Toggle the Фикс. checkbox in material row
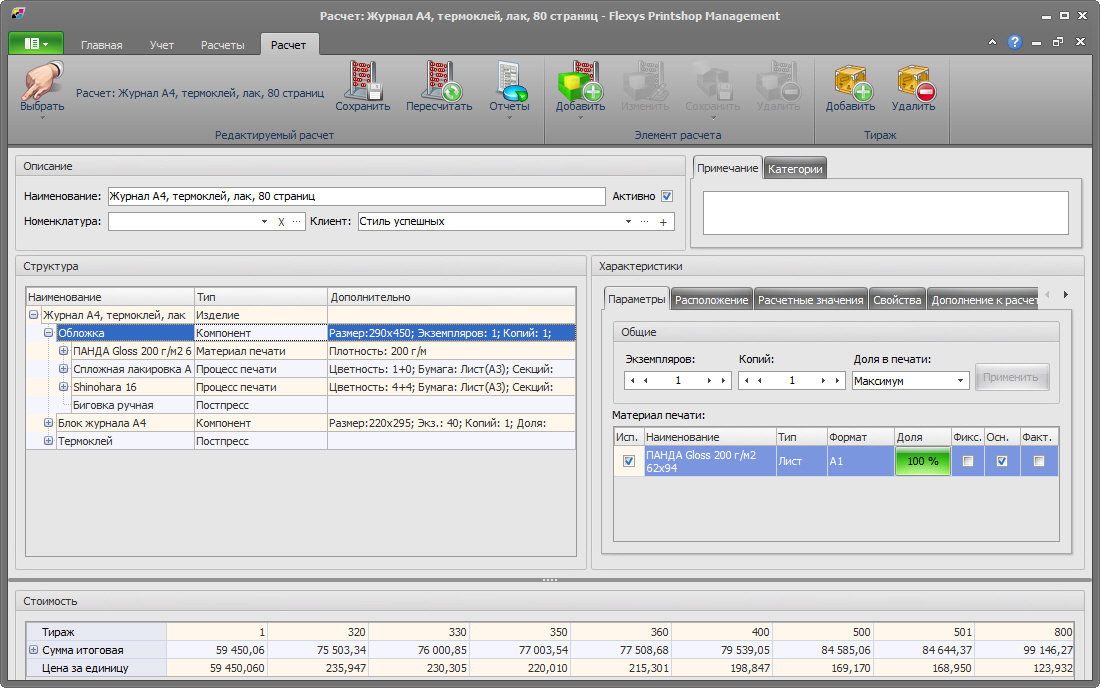 [968, 461]
